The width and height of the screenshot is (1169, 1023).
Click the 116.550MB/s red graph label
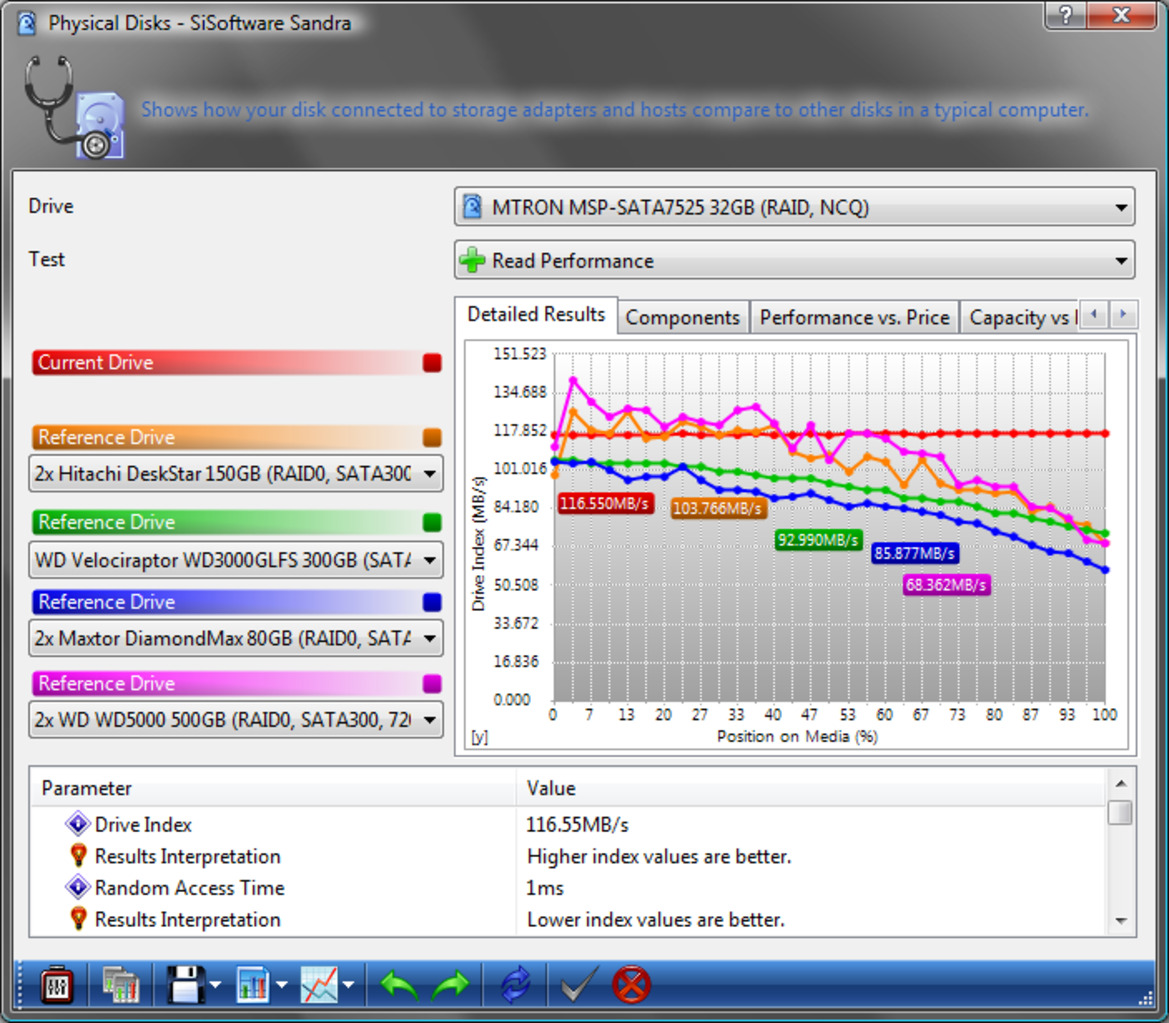(605, 503)
